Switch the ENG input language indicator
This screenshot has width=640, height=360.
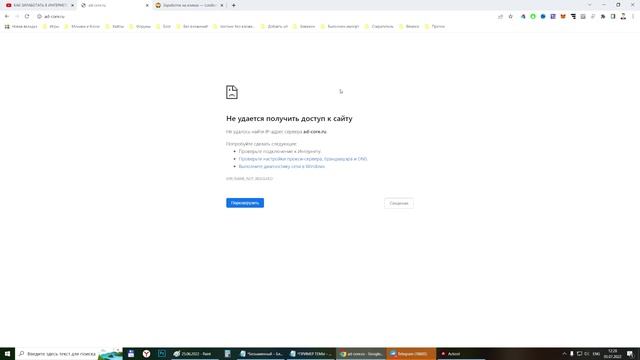[x=596, y=353]
